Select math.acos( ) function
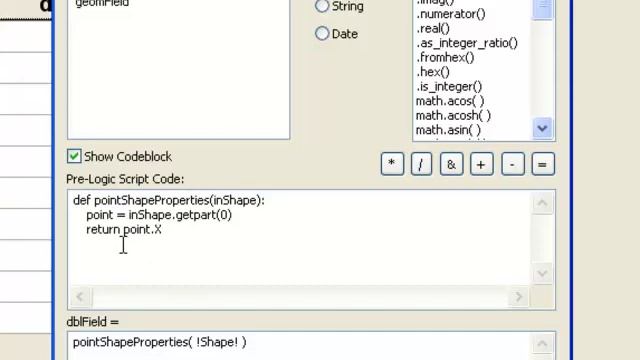Viewport: 640px width, 360px height. pyautogui.click(x=450, y=101)
